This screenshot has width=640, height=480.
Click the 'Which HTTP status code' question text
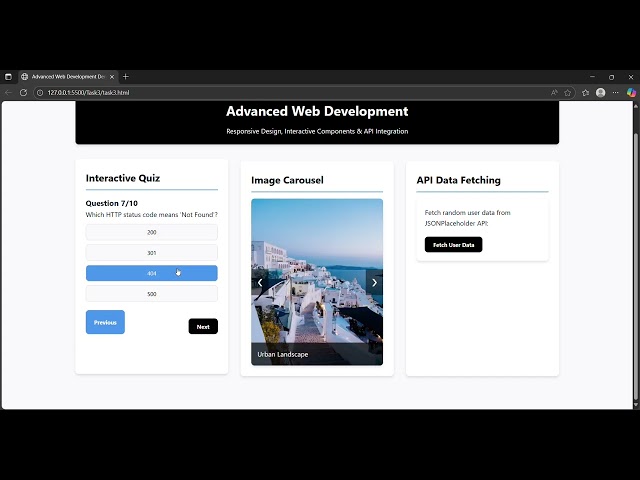(151, 215)
